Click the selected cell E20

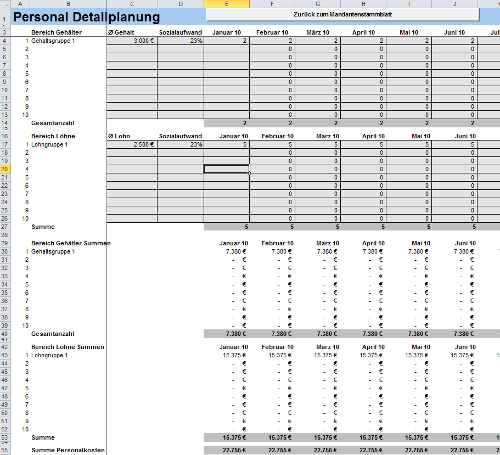tap(227, 169)
